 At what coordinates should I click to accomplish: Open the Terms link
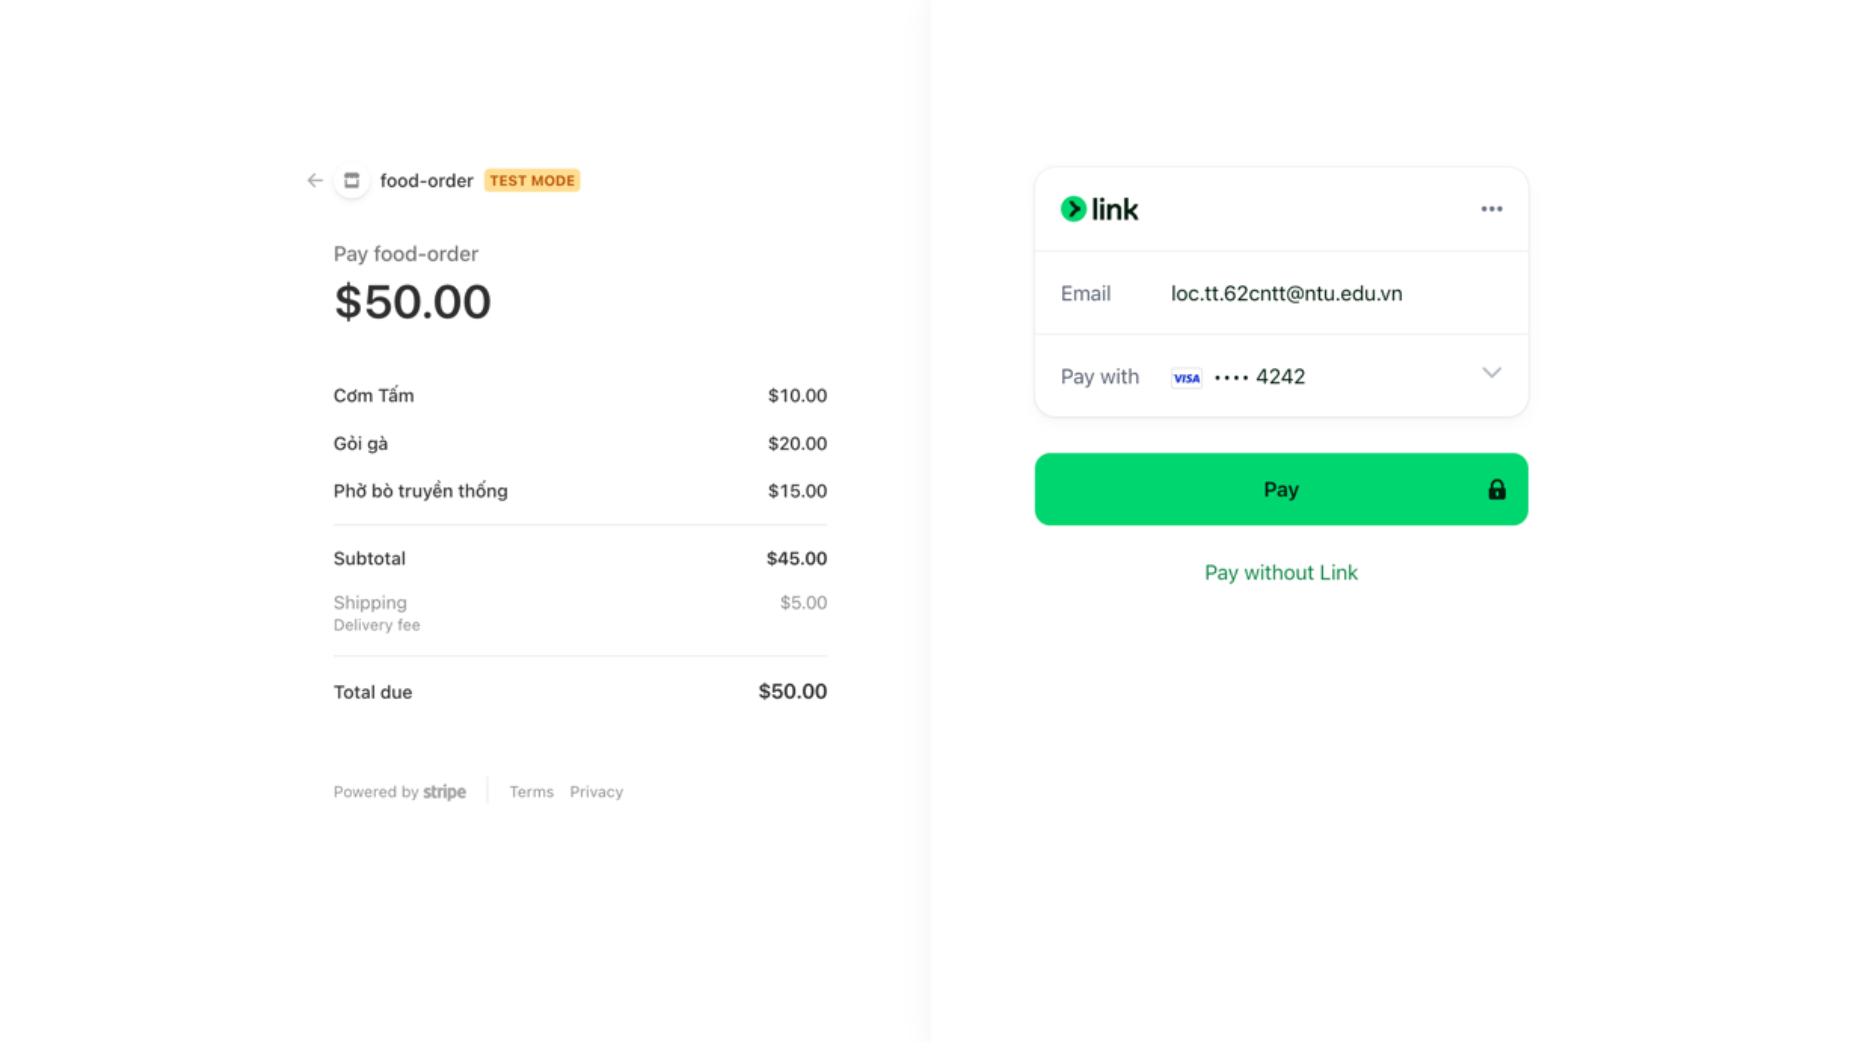point(531,792)
